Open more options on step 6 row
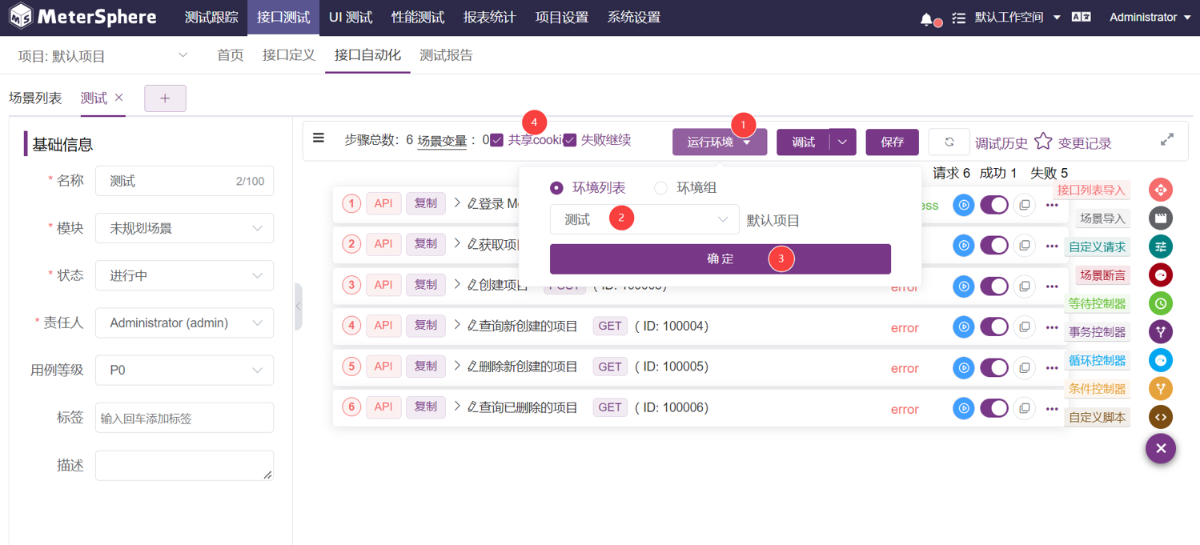 1052,408
